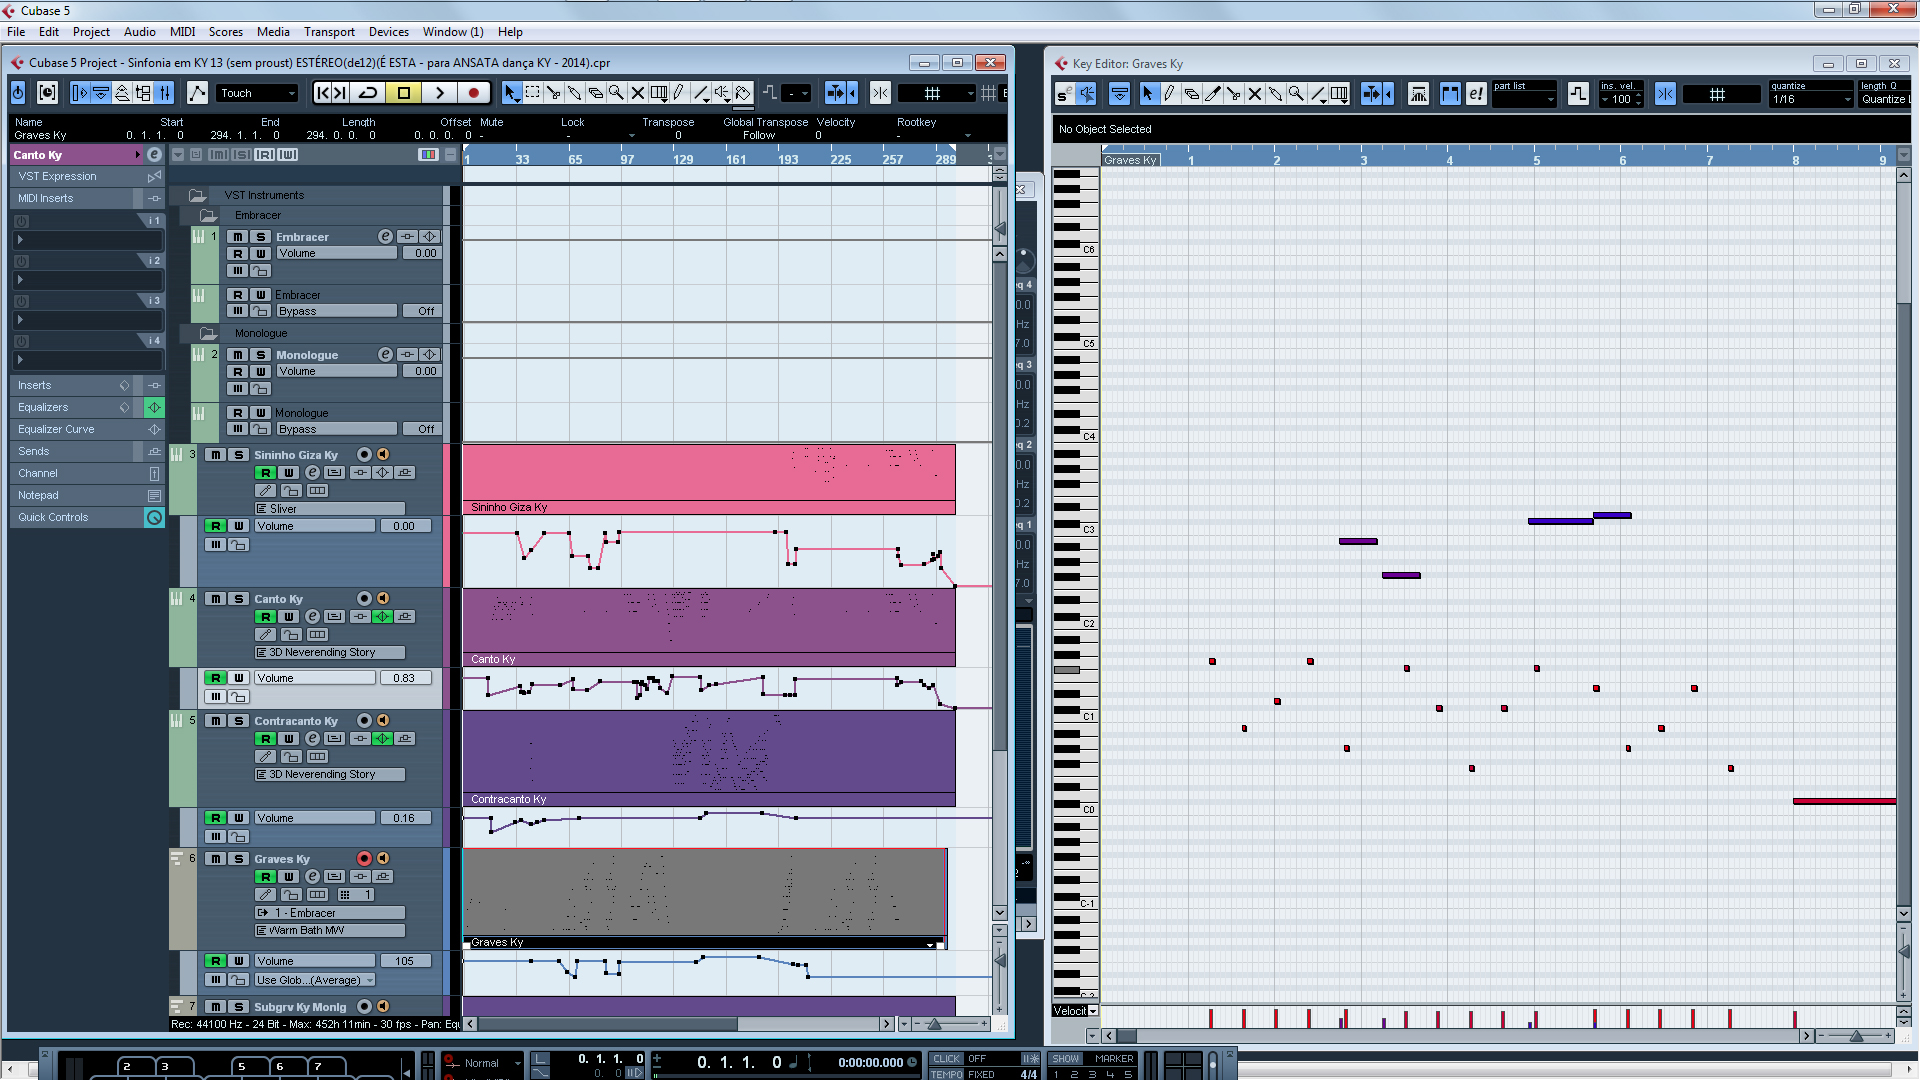1920x1080 pixels.
Task: Pick the Draw pencil tool in Key Editor
Action: point(1169,94)
